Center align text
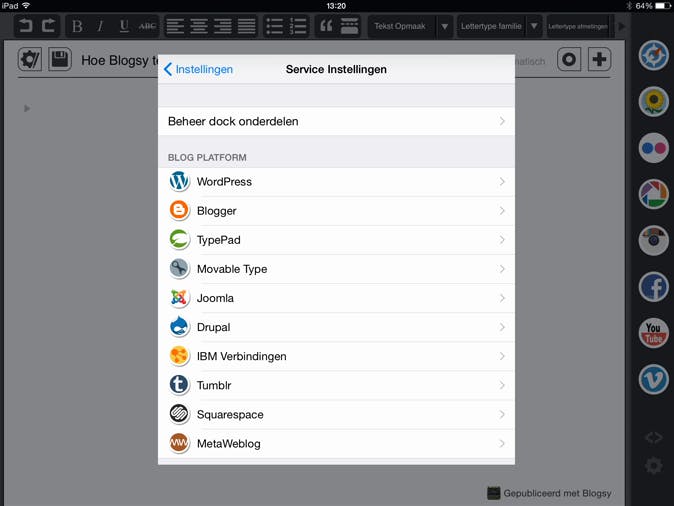Viewport: 674px width, 506px height. [x=199, y=26]
